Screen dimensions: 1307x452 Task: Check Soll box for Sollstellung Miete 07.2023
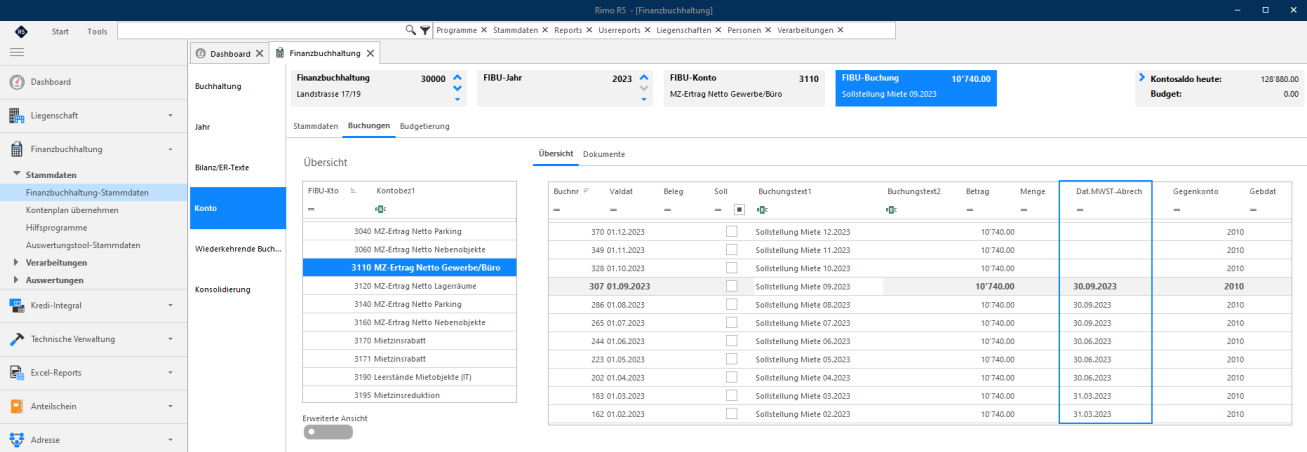pyautogui.click(x=732, y=322)
